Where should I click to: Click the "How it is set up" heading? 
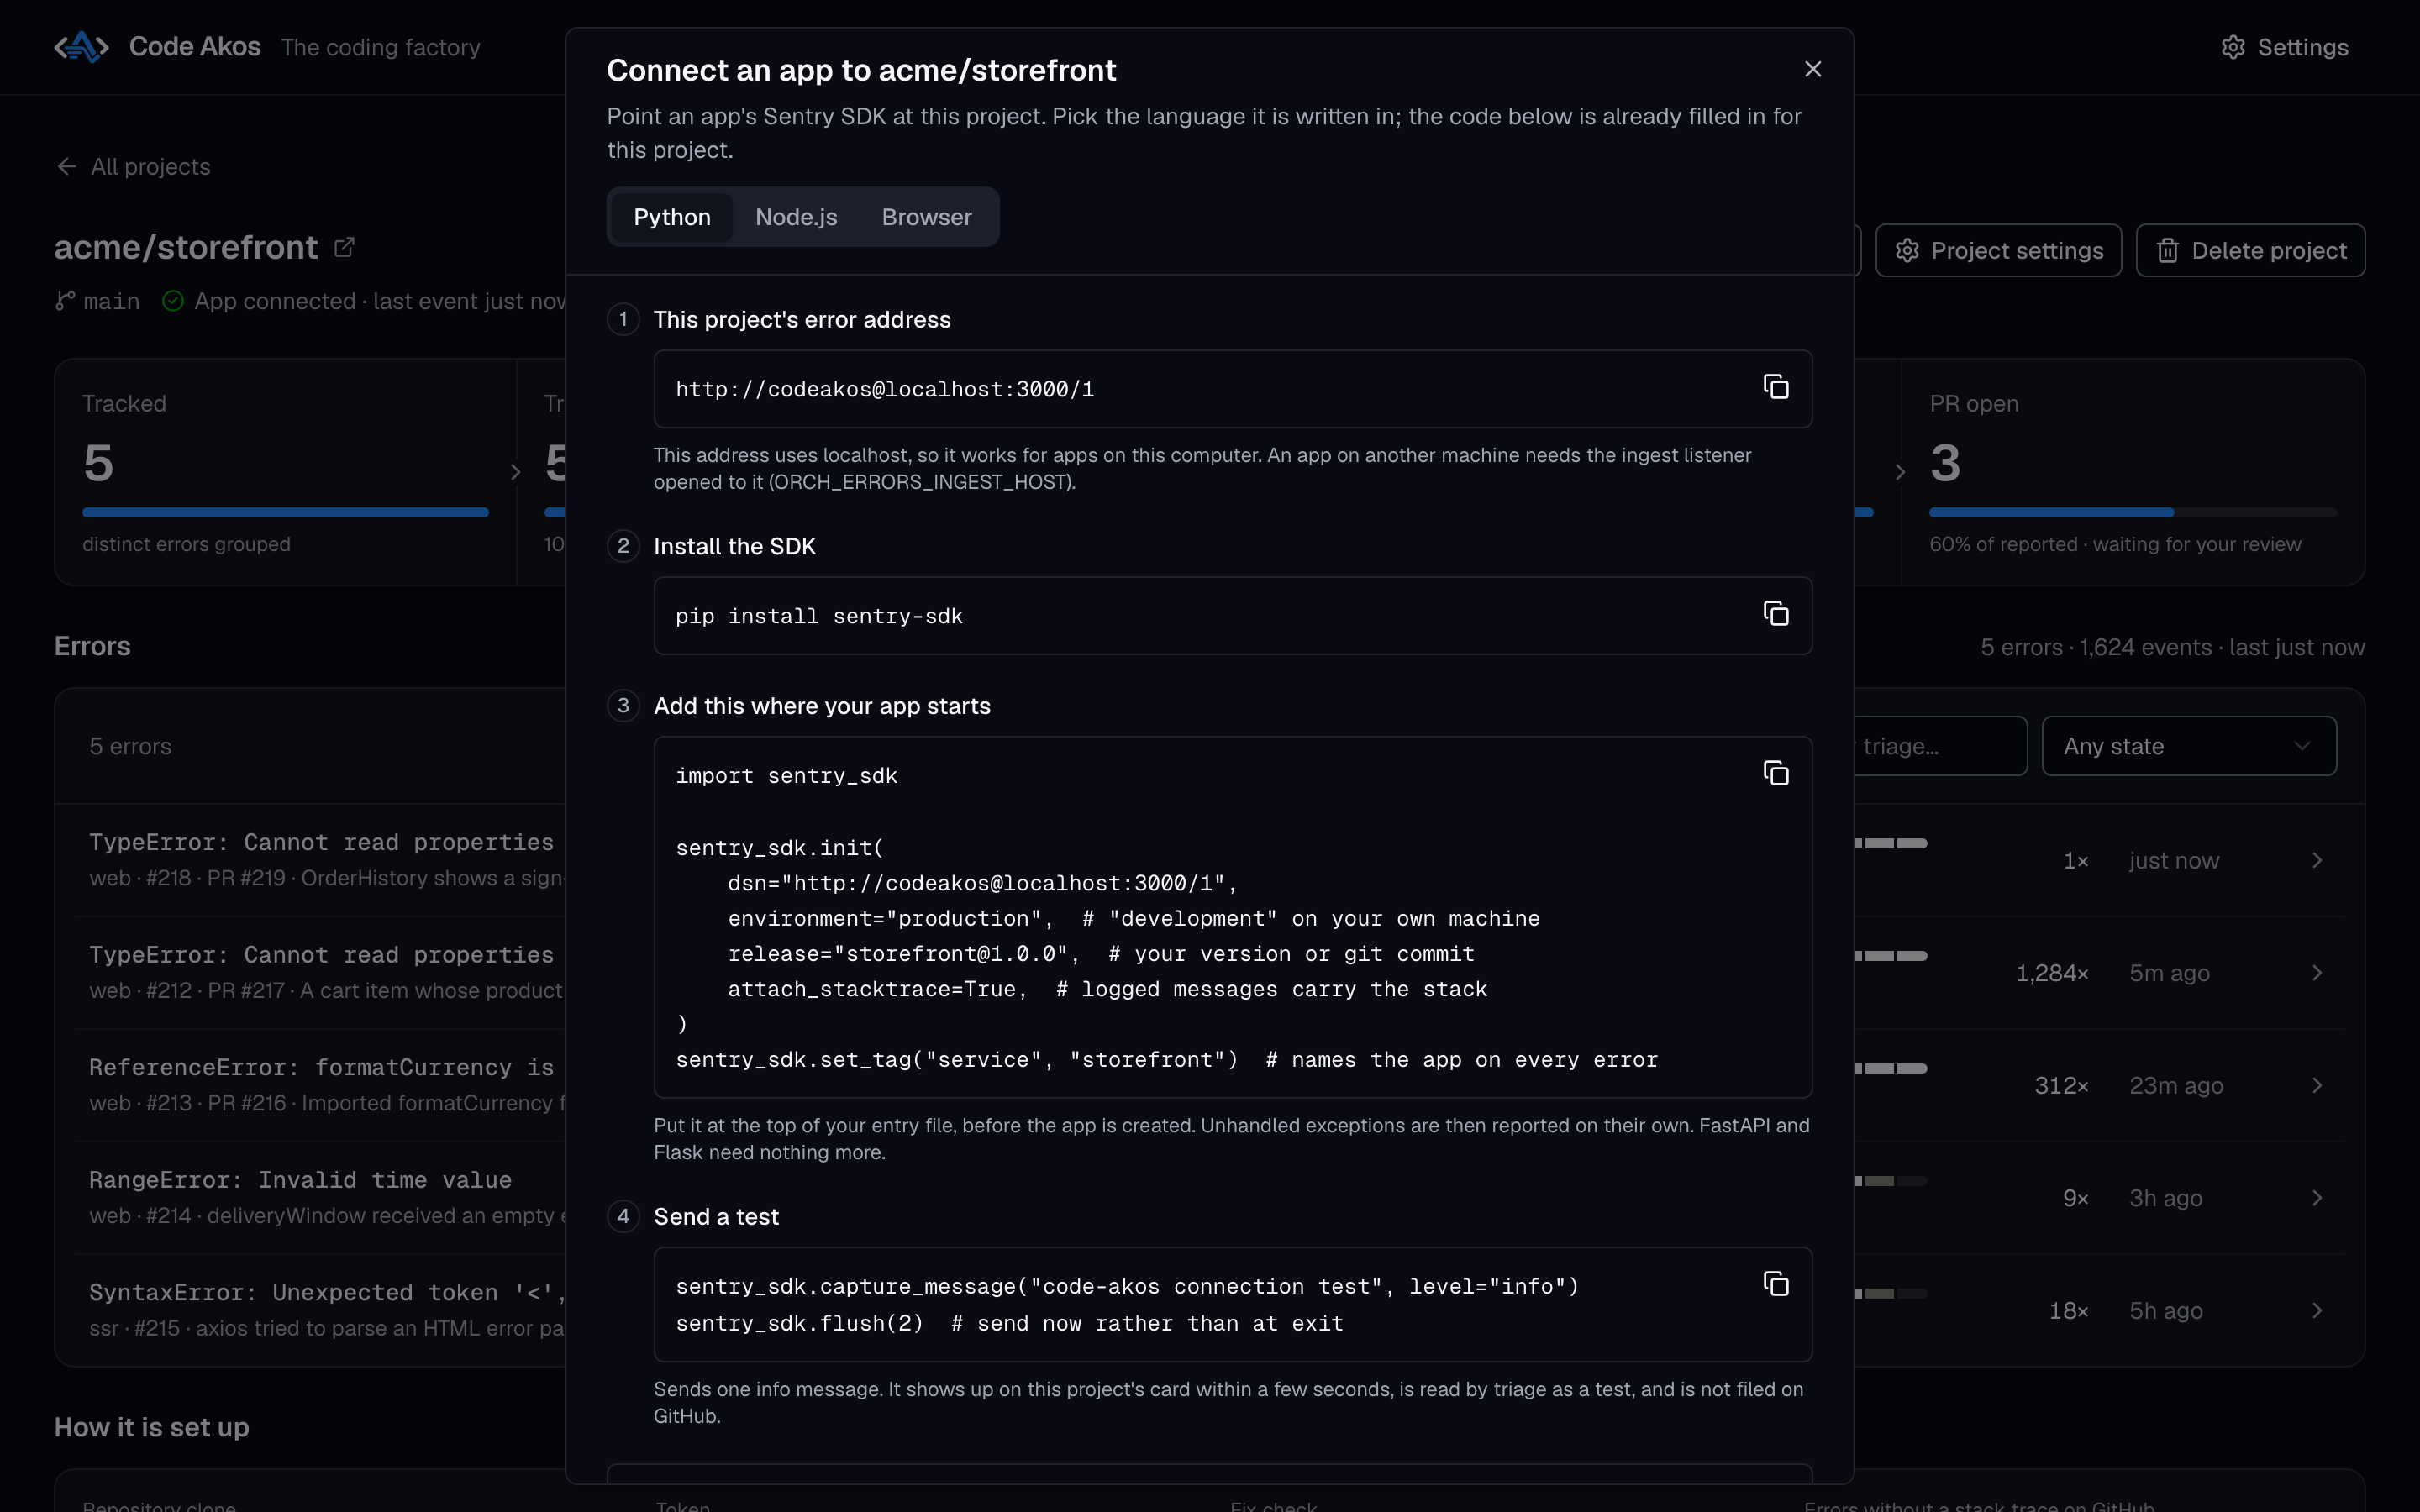151,1427
